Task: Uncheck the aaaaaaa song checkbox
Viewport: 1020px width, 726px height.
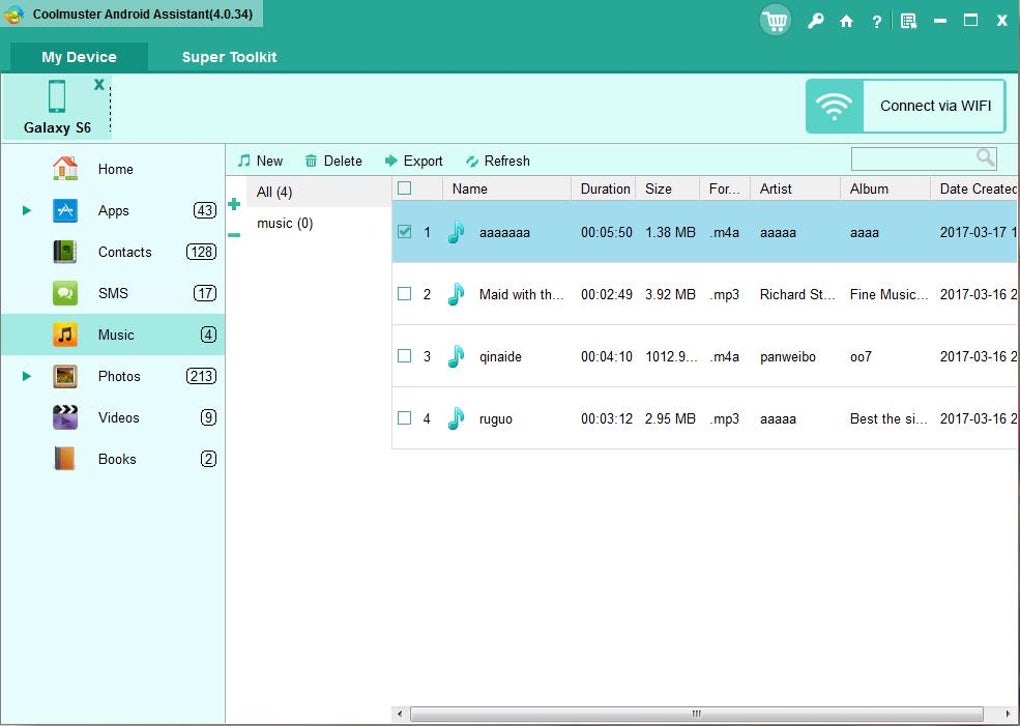Action: click(405, 232)
